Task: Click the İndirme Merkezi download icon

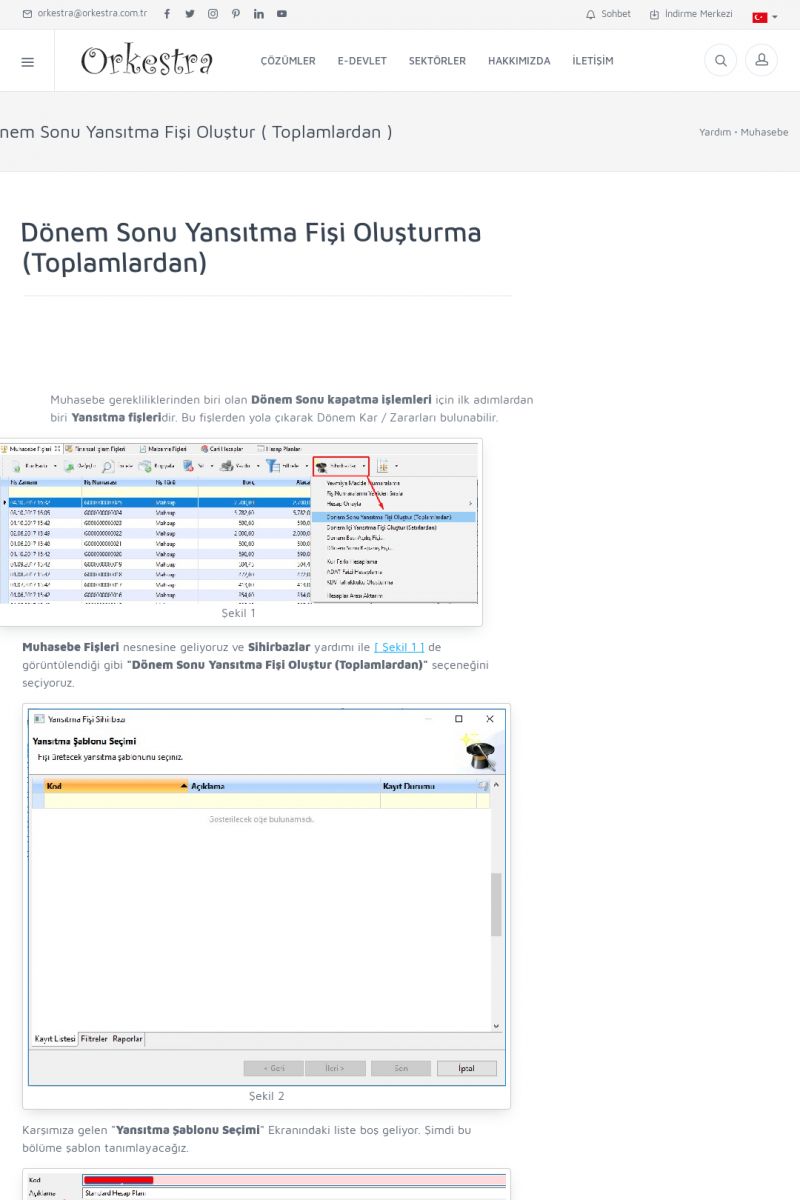Action: (x=654, y=14)
